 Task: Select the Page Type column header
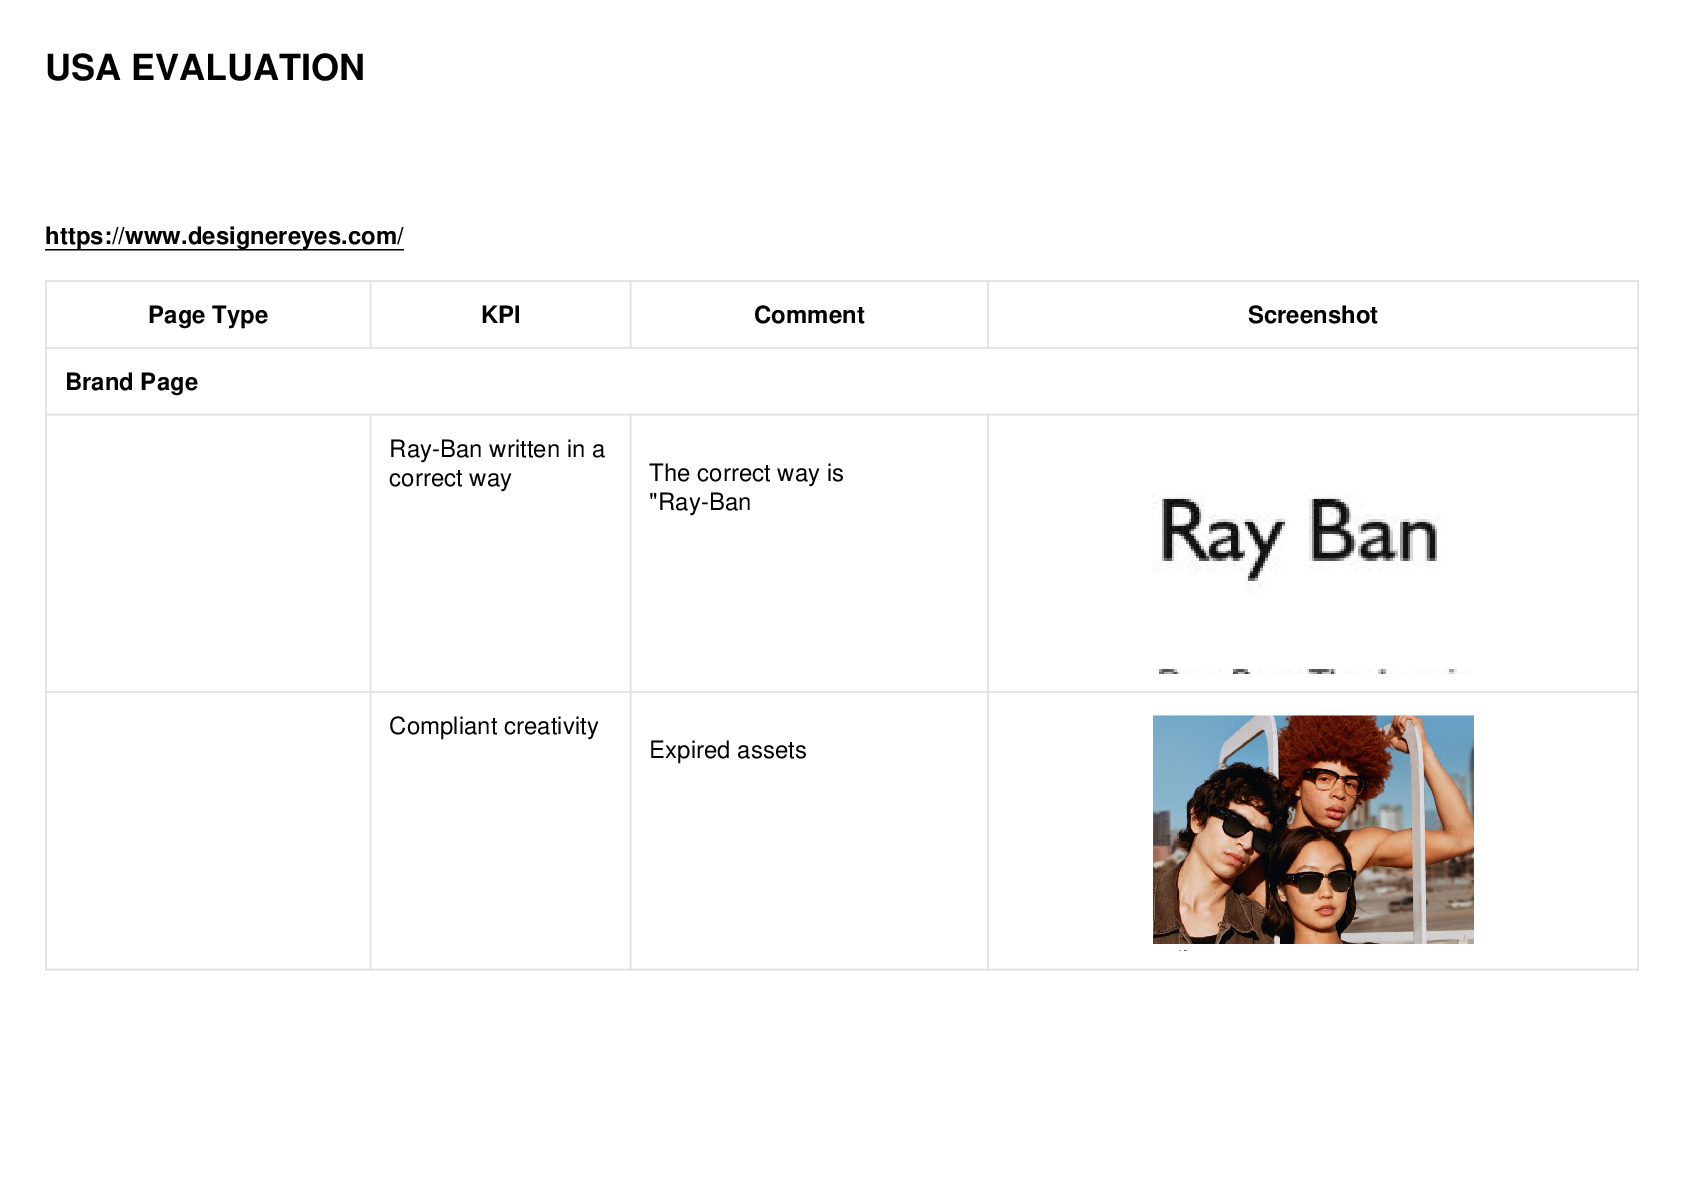pos(208,315)
